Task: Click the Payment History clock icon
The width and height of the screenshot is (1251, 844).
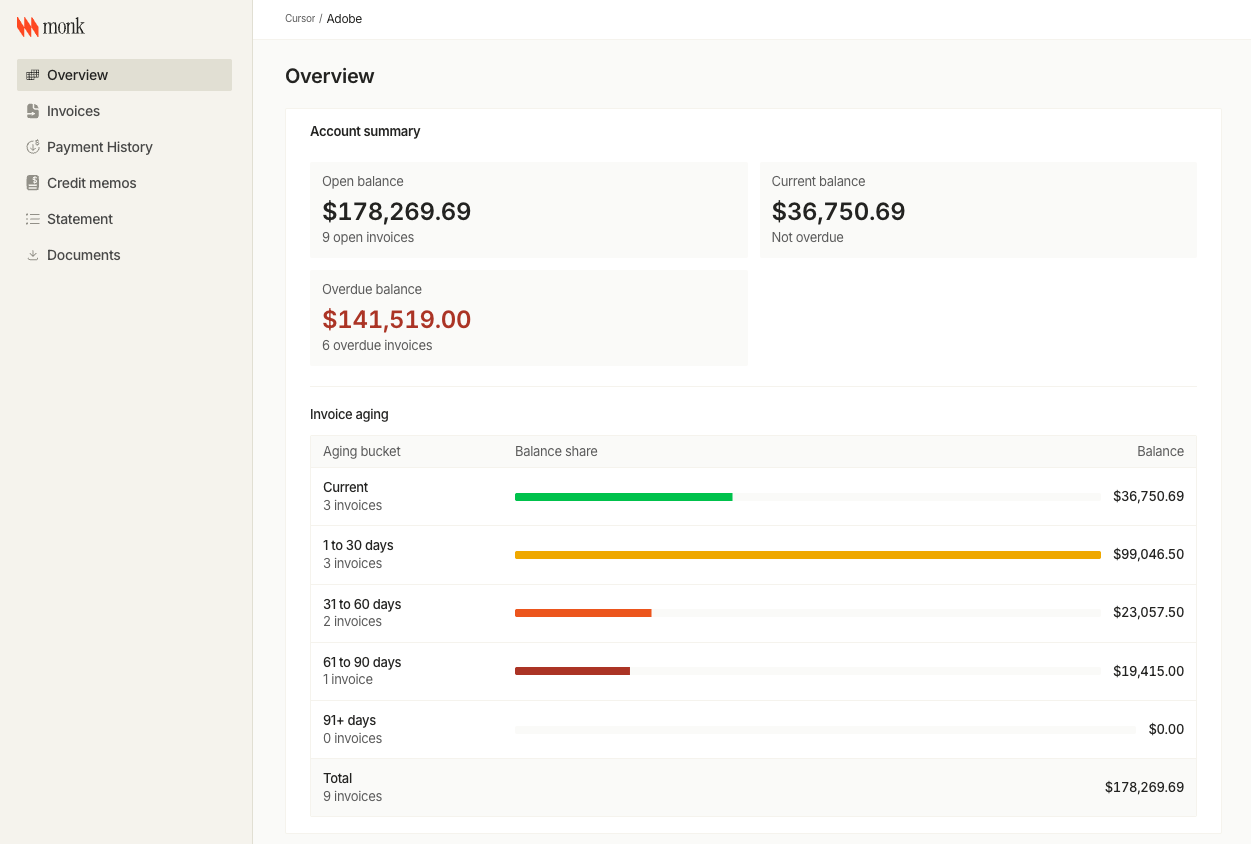Action: point(33,147)
